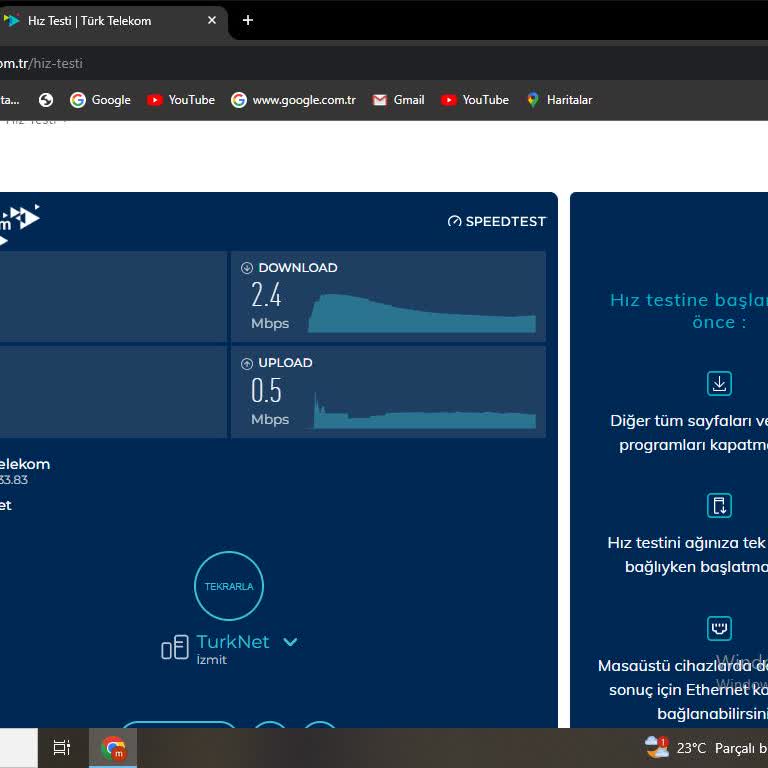768x768 pixels.
Task: Click the upload arrow icon next to UPLOAD
Action: click(x=247, y=363)
